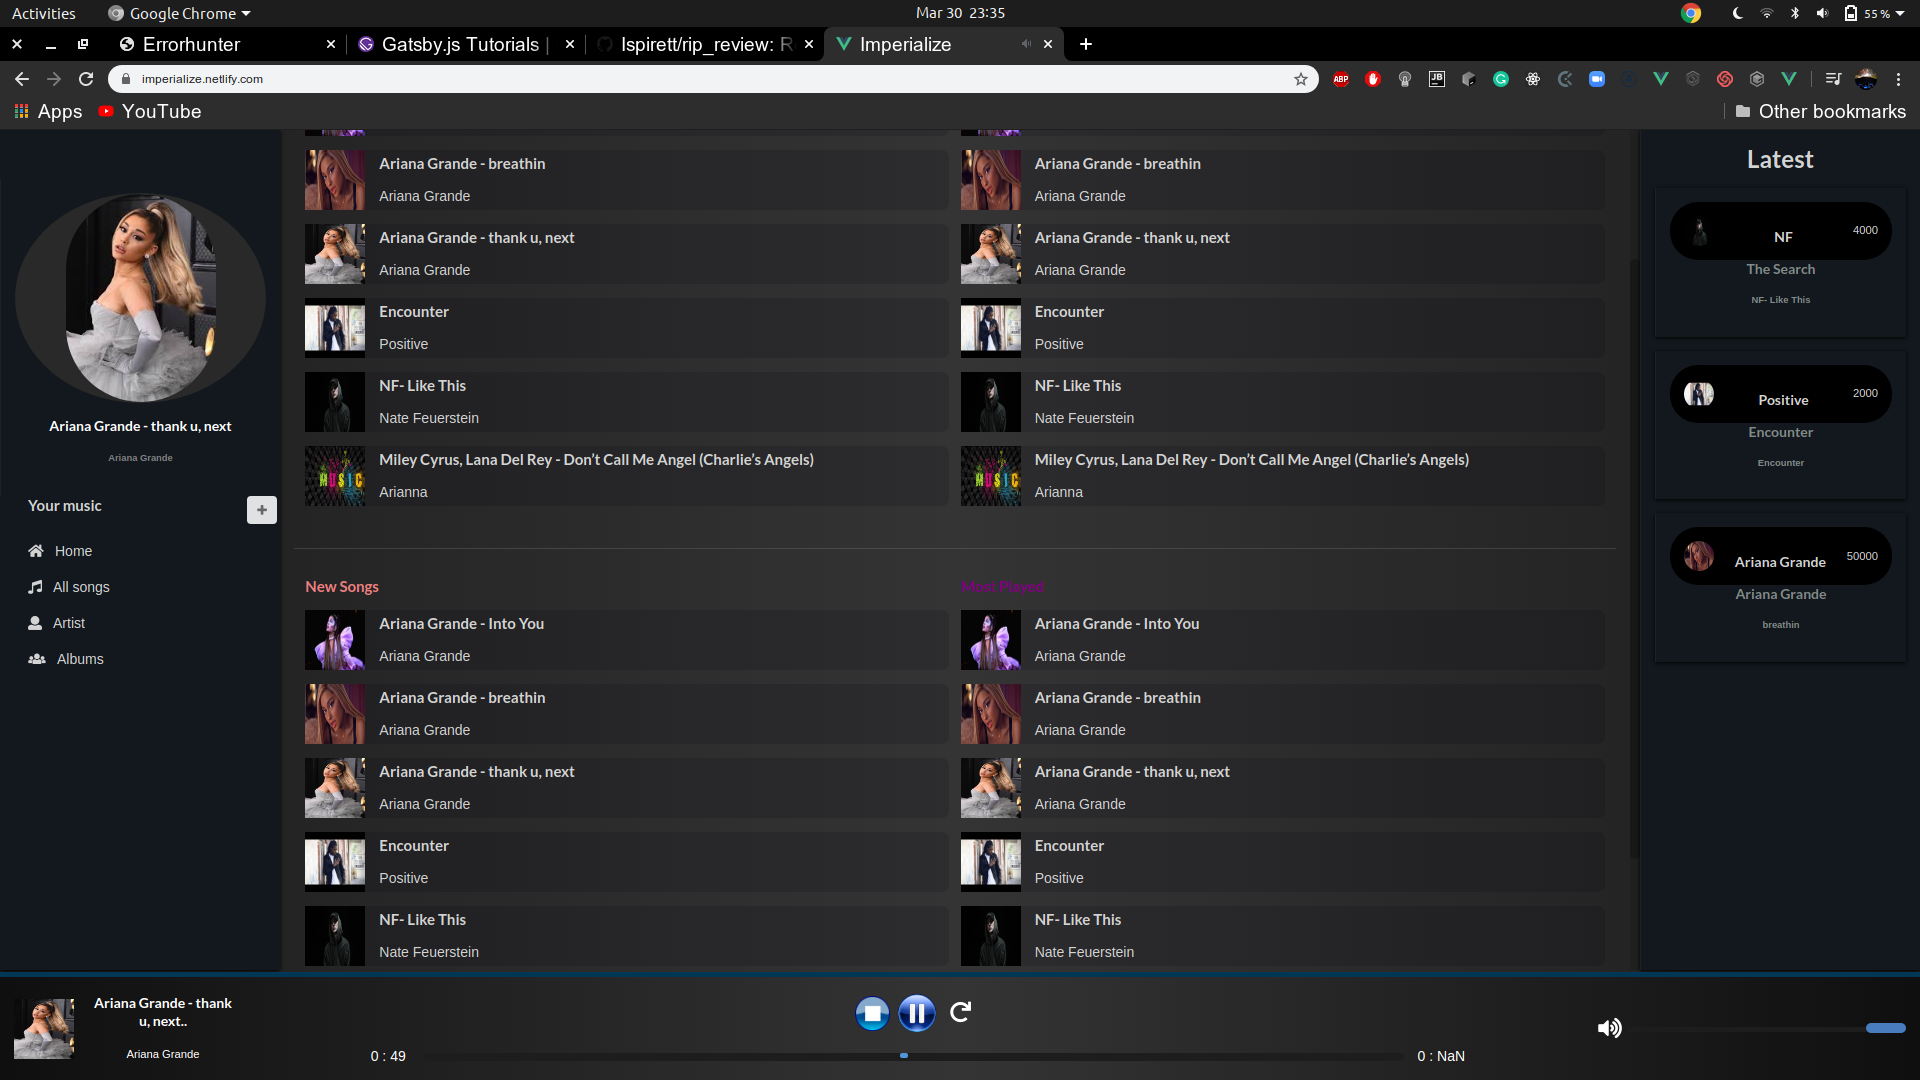The image size is (1920, 1080).
Task: Play Ariana Grande - Into You under New Songs
Action: tap(461, 624)
